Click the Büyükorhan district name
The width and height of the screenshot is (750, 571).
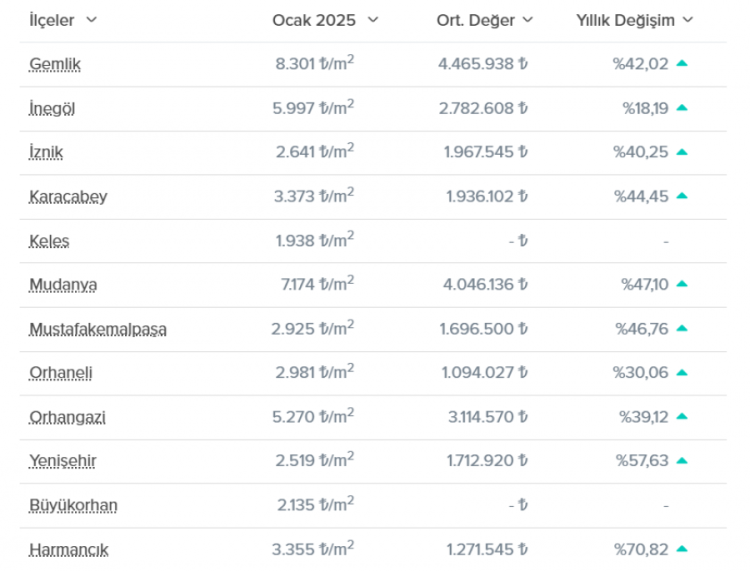[73, 504]
